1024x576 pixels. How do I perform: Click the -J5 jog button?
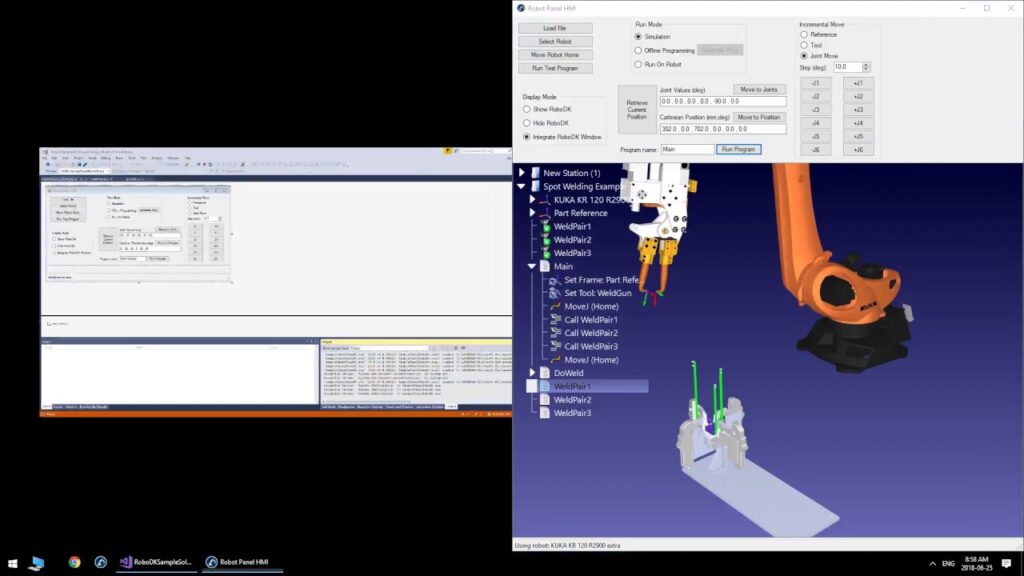pyautogui.click(x=816, y=136)
